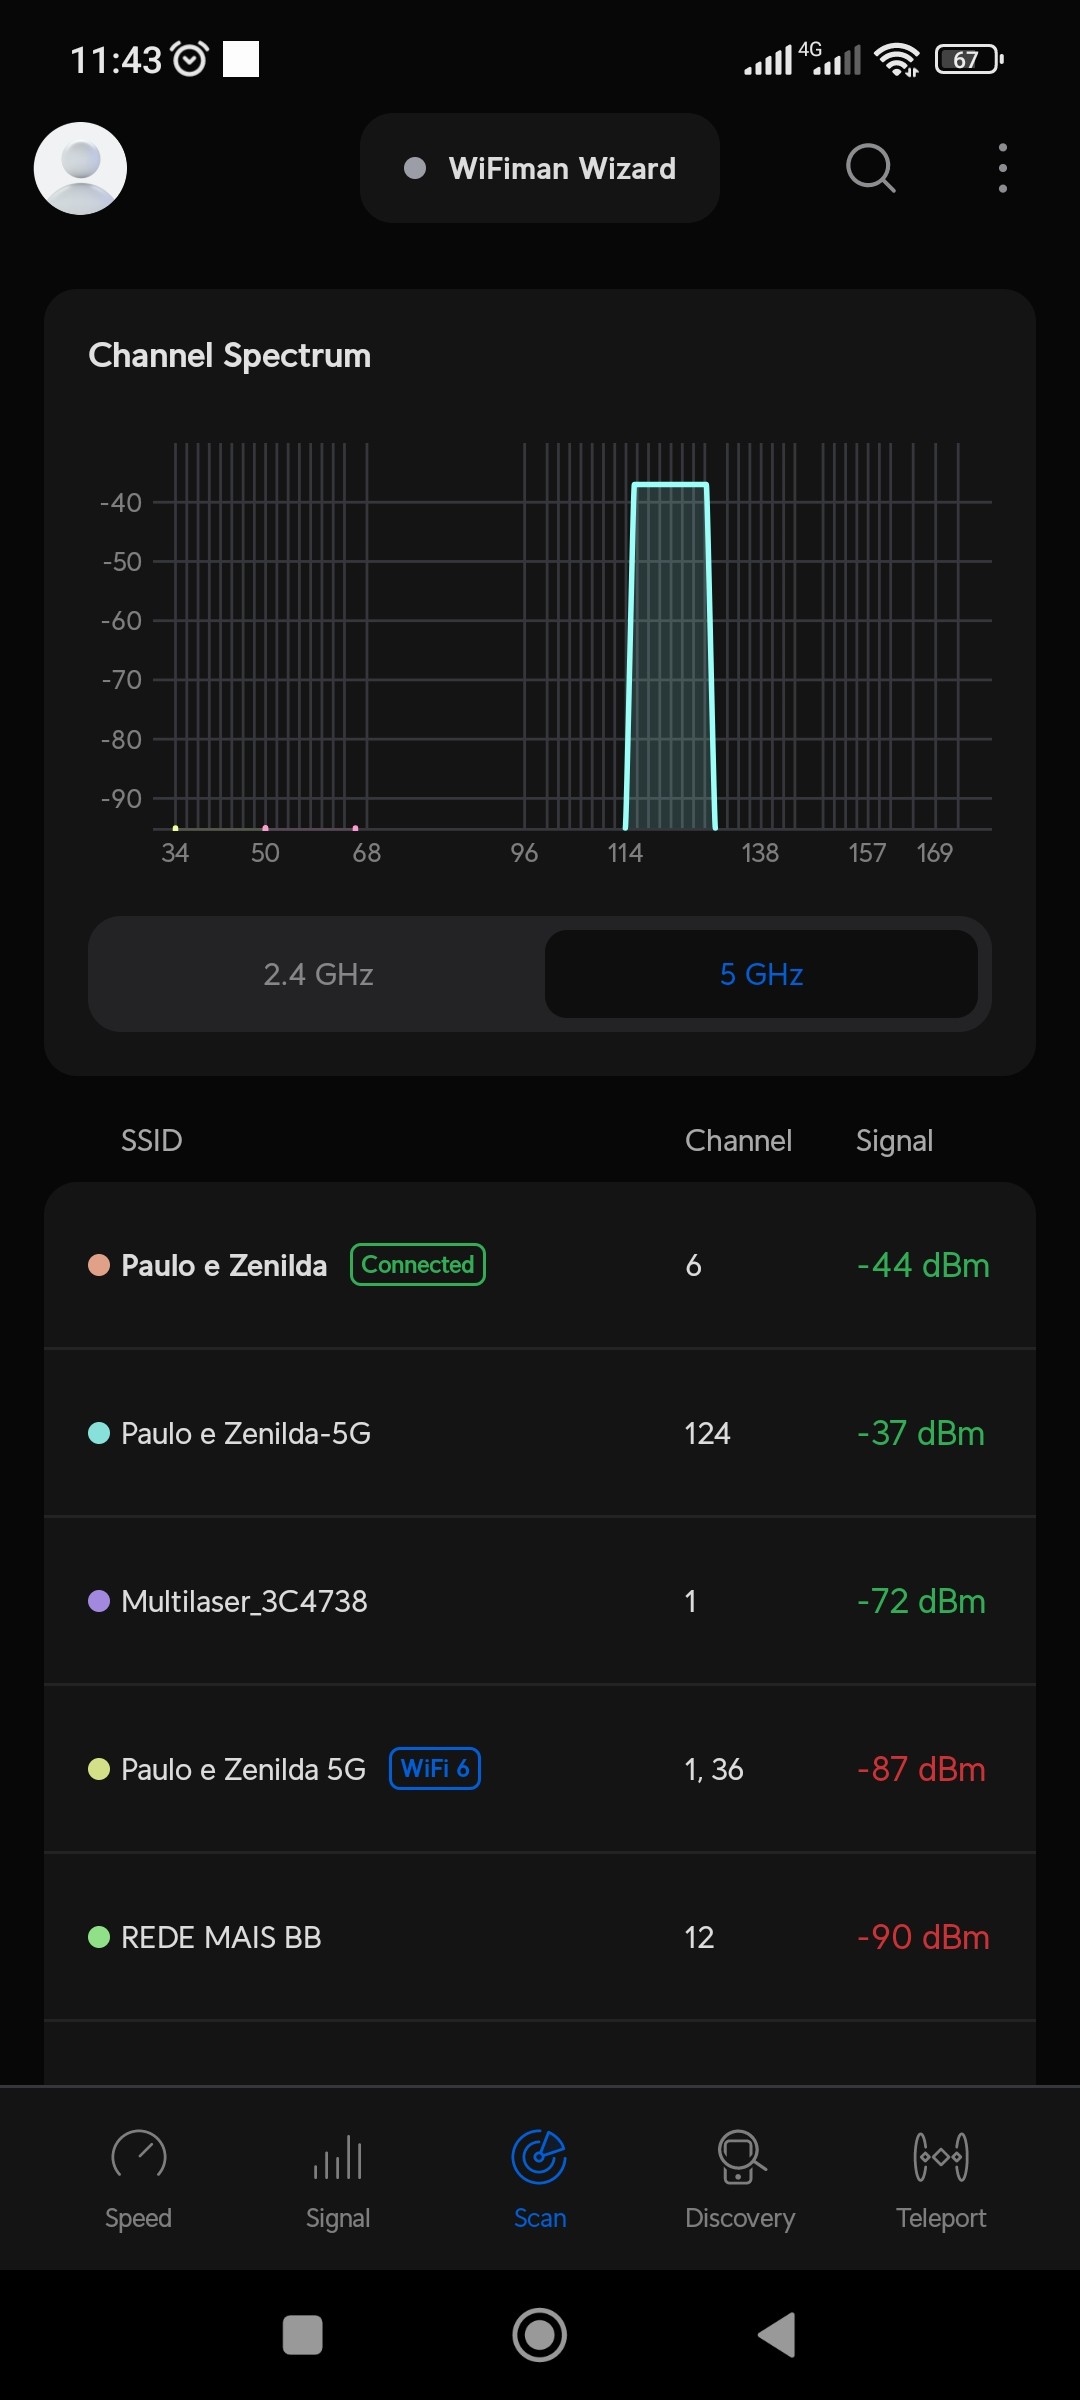1080x2400 pixels.
Task: Launch the Teleport icon
Action: coord(941,2158)
